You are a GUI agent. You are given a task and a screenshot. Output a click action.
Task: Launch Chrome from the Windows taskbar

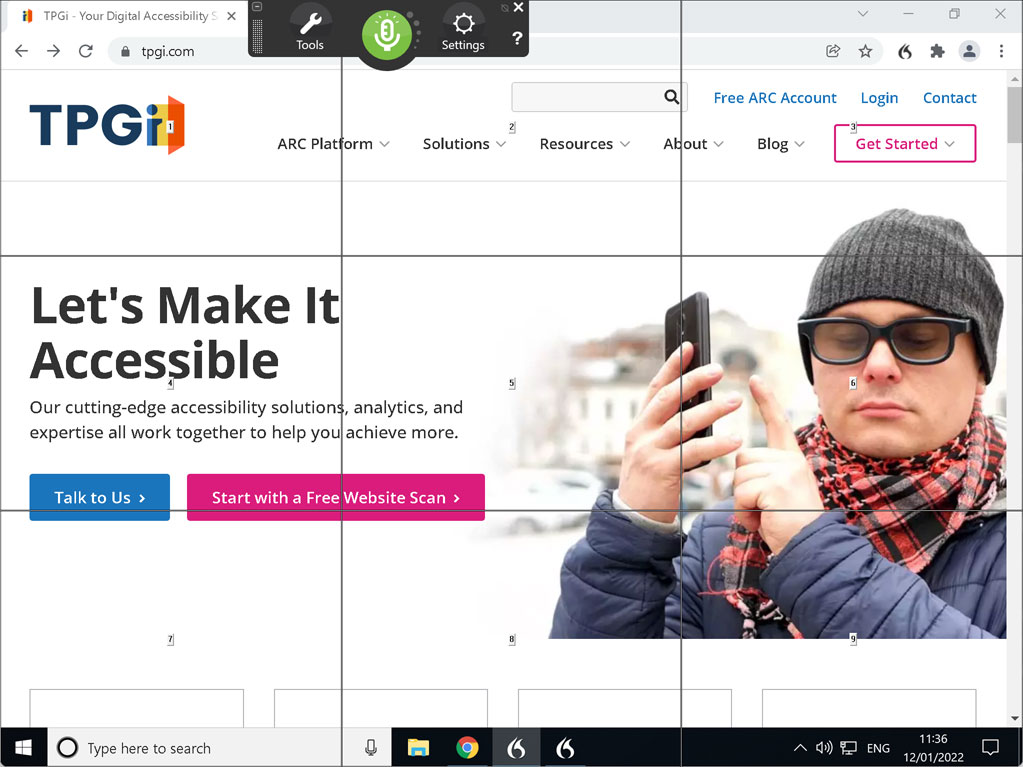468,747
